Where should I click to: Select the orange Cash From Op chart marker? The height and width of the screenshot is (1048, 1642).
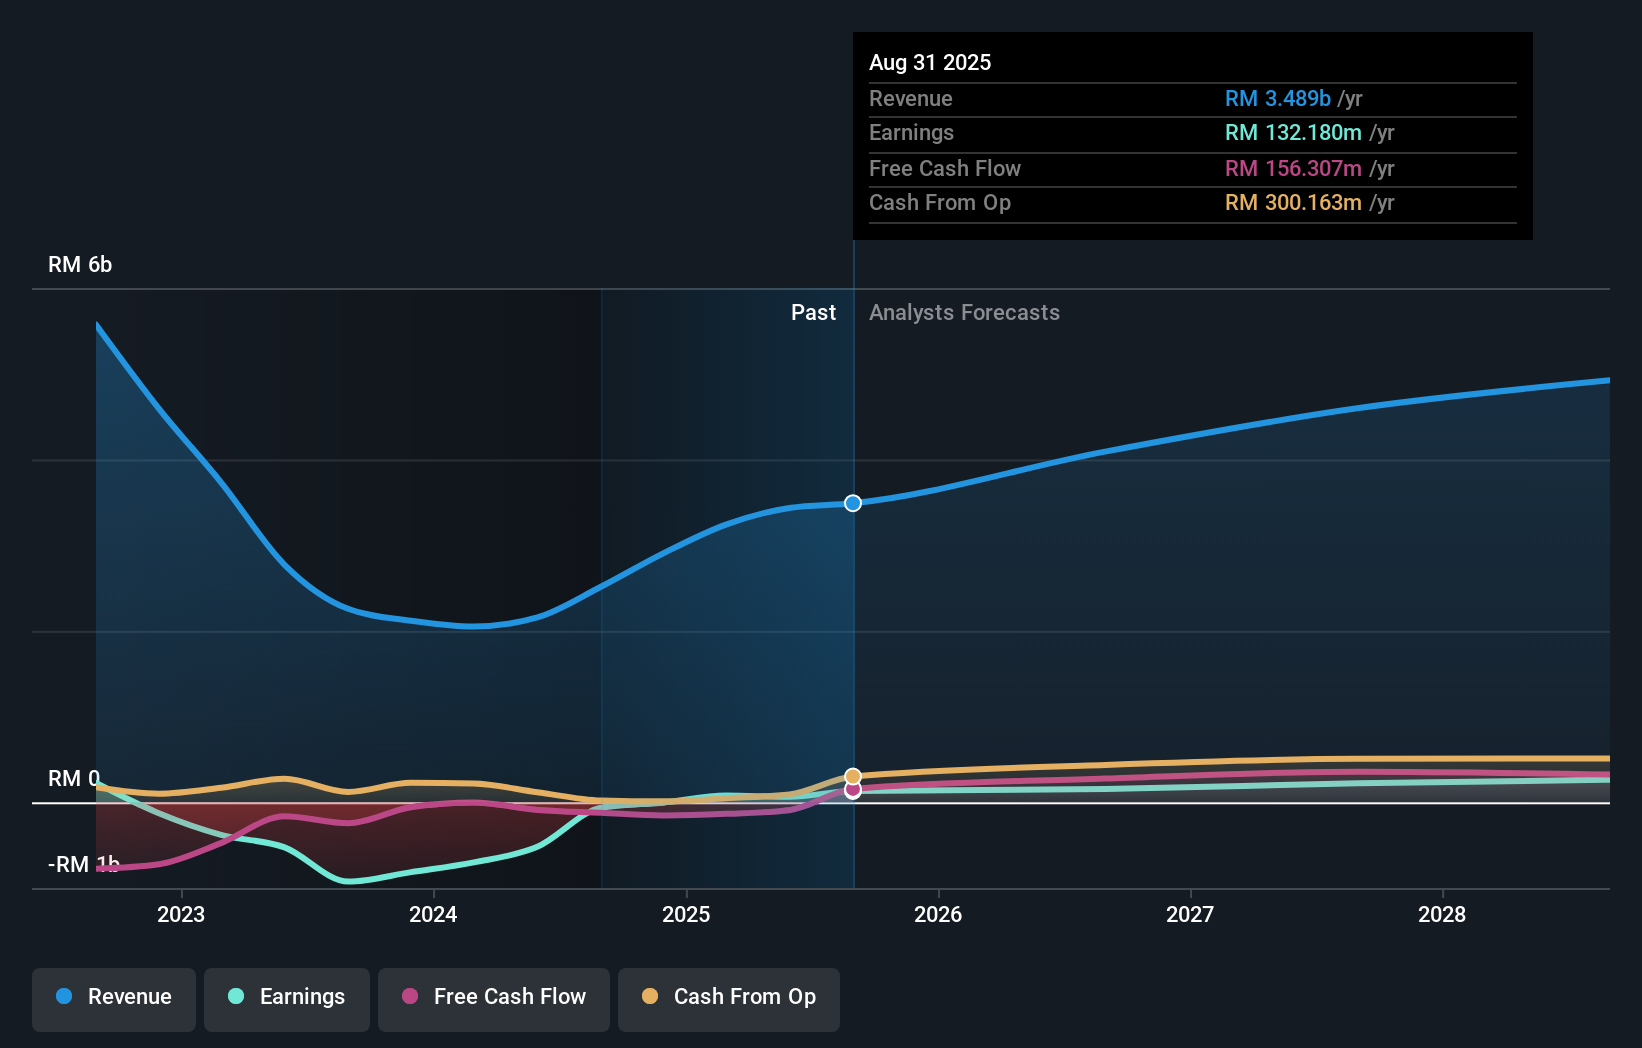point(853,775)
